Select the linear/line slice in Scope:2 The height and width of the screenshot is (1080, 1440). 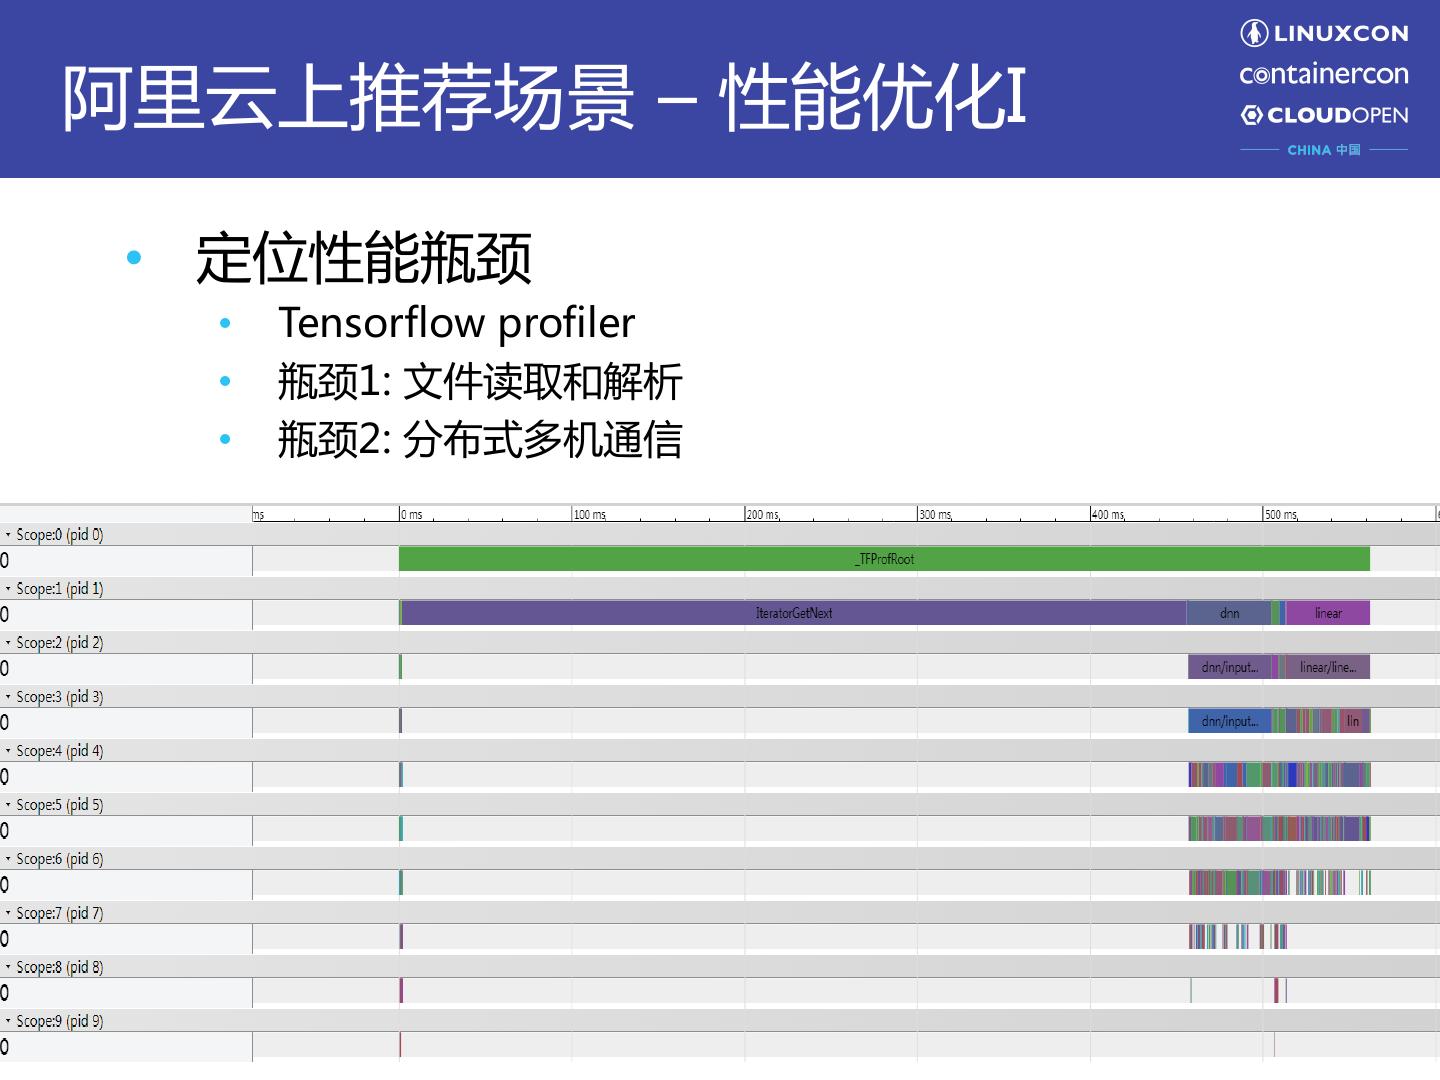click(x=1327, y=667)
